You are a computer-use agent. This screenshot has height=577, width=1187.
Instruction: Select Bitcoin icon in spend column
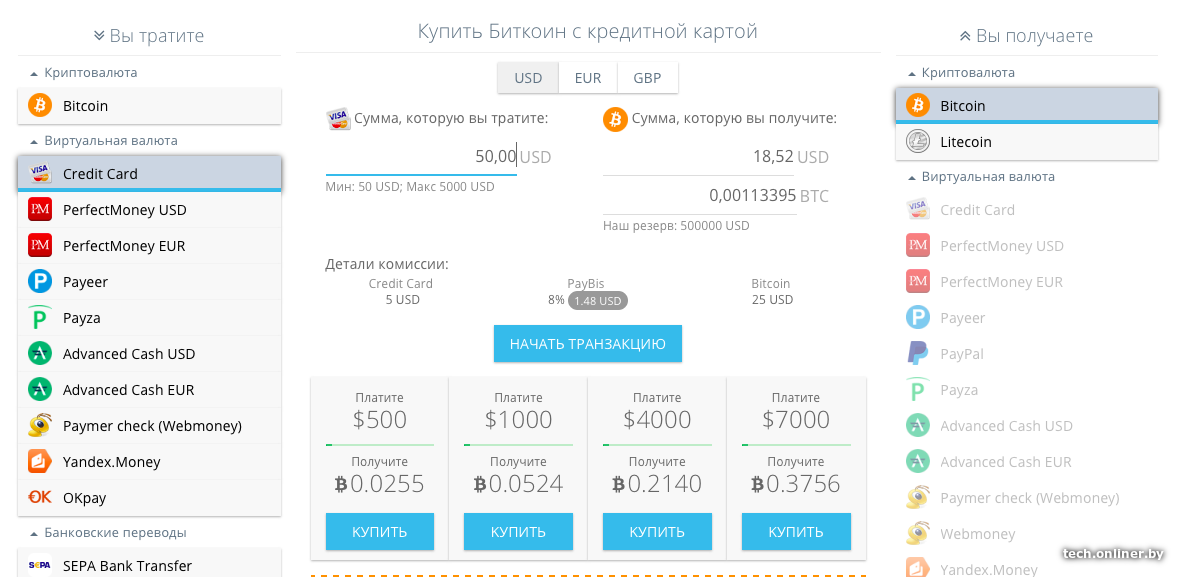click(40, 105)
